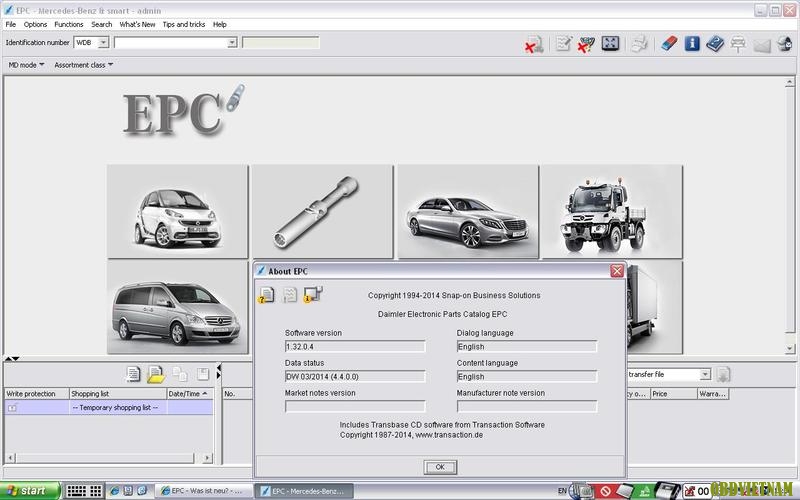
Task: Click the on-screen keyboard icon in taskbar
Action: pyautogui.click(x=84, y=491)
